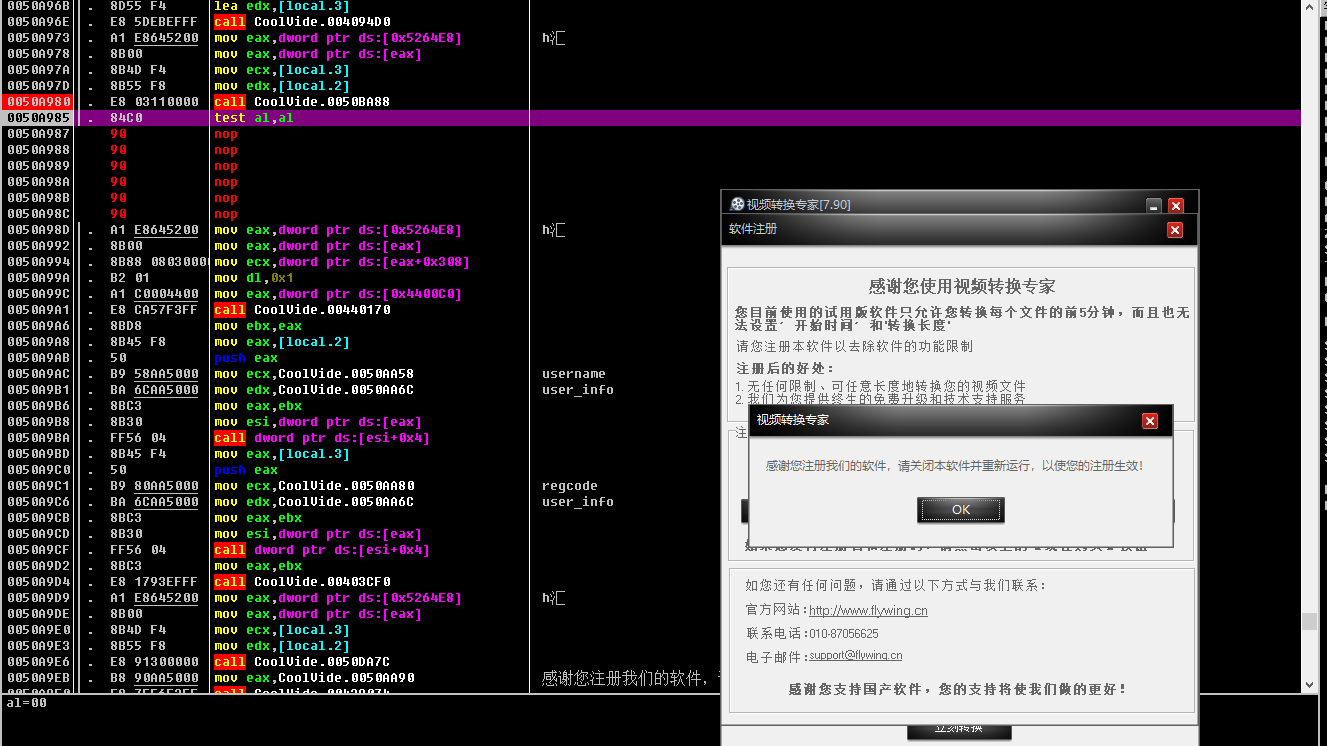Viewport: 1327px width, 746px height.
Task: Click the support@flywing.cn email link
Action: (x=856, y=656)
